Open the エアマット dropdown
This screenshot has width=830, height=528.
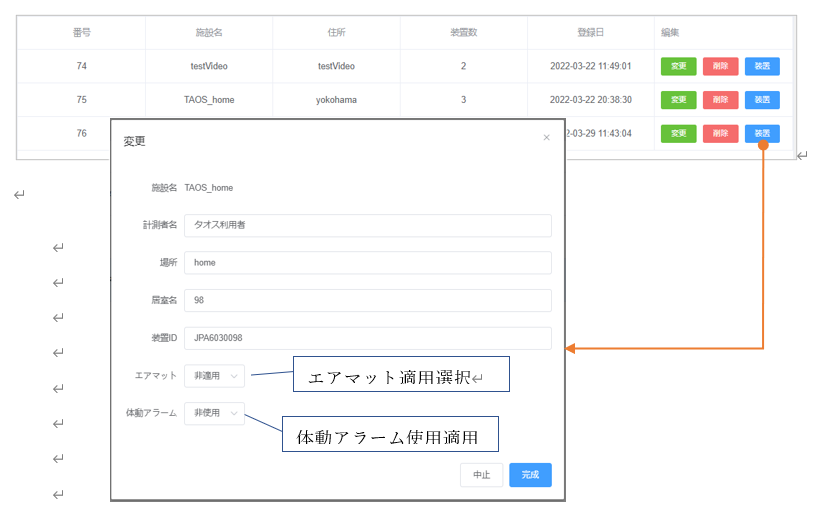(214, 376)
